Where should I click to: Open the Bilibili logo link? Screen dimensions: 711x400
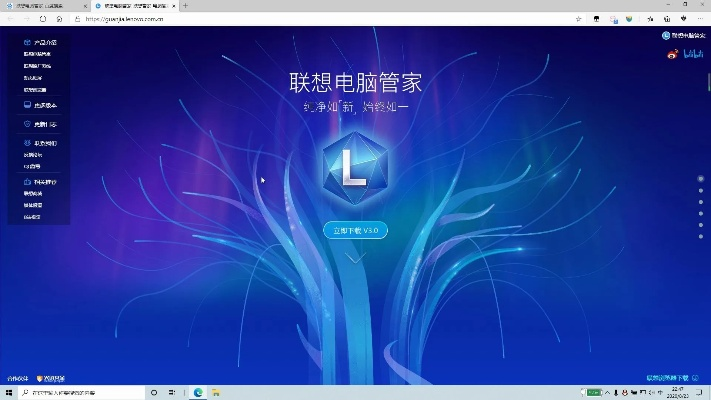coord(693,55)
